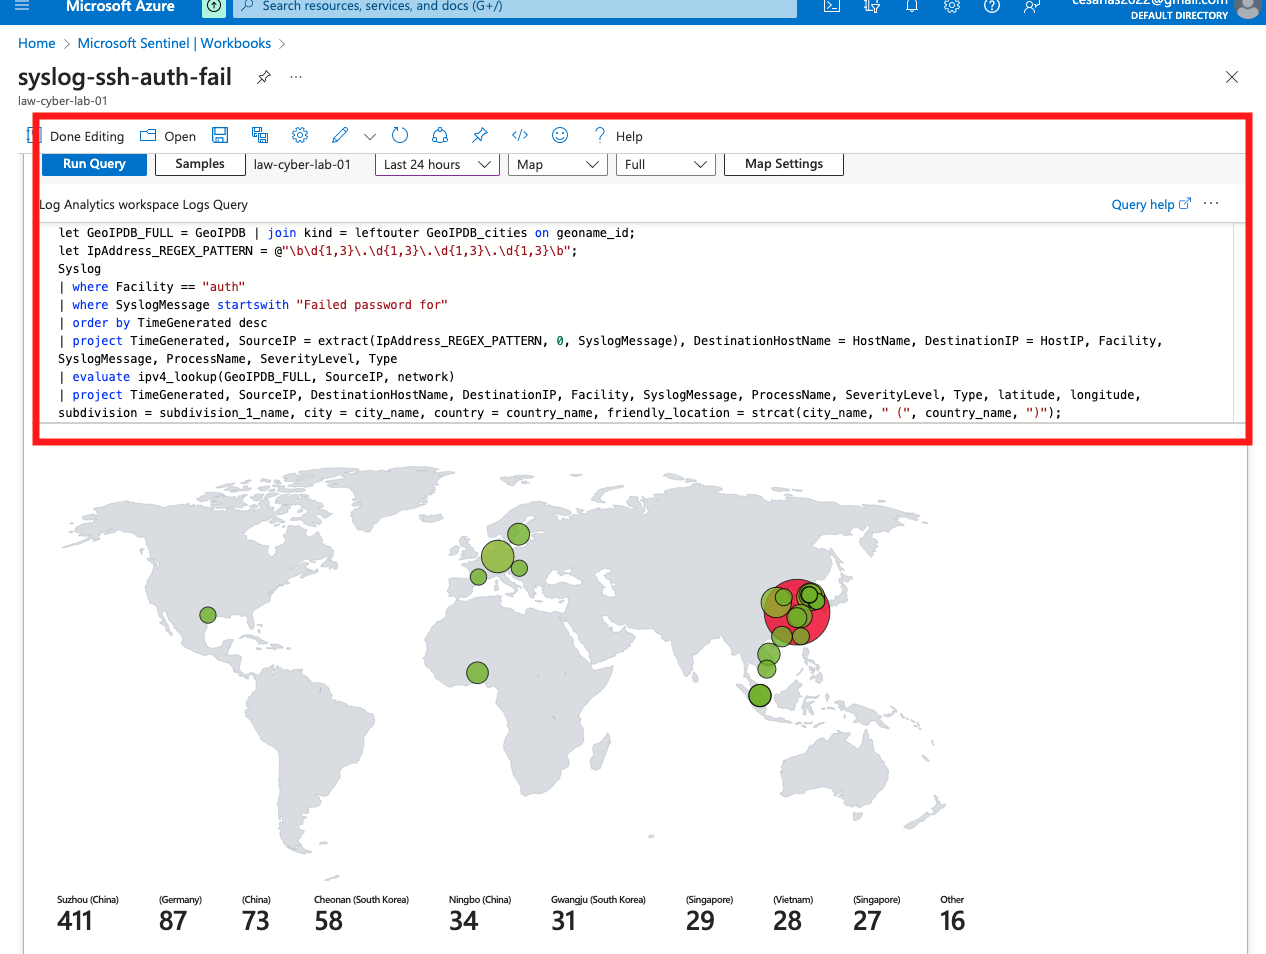Image resolution: width=1266 pixels, height=954 pixels.
Task: Click the share workbook icon
Action: (x=440, y=135)
